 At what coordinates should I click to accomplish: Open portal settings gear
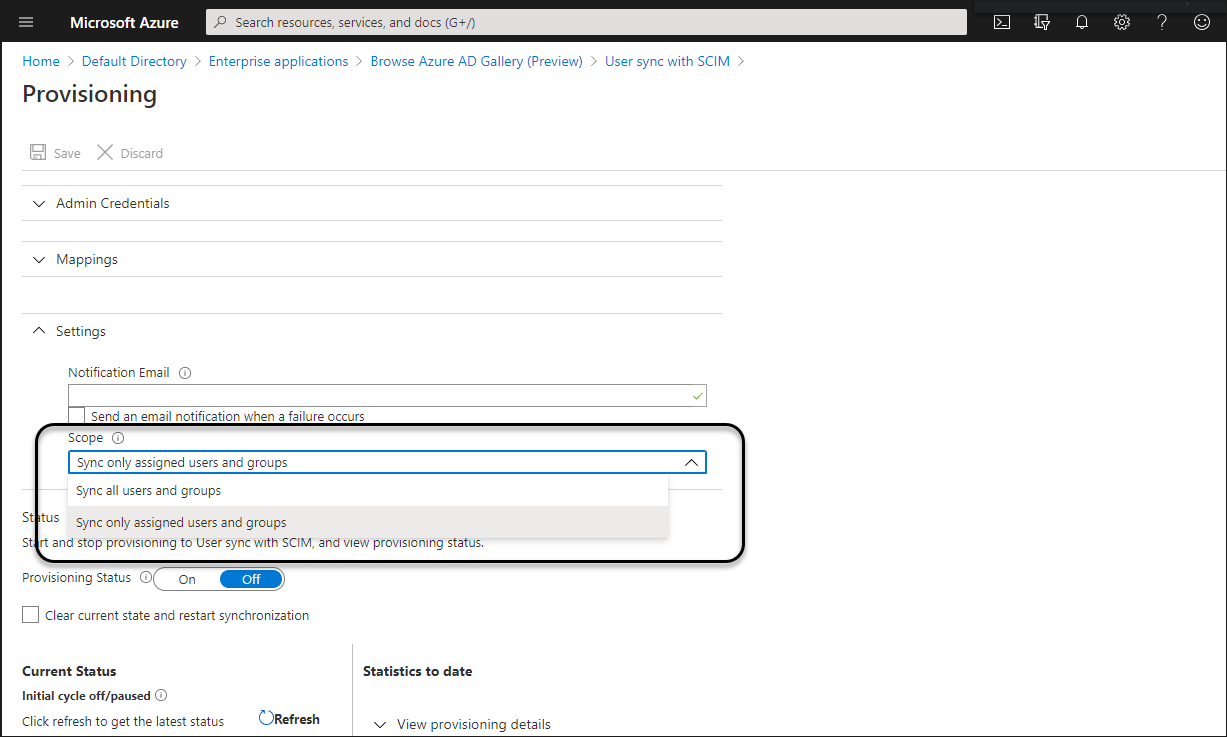1122,22
